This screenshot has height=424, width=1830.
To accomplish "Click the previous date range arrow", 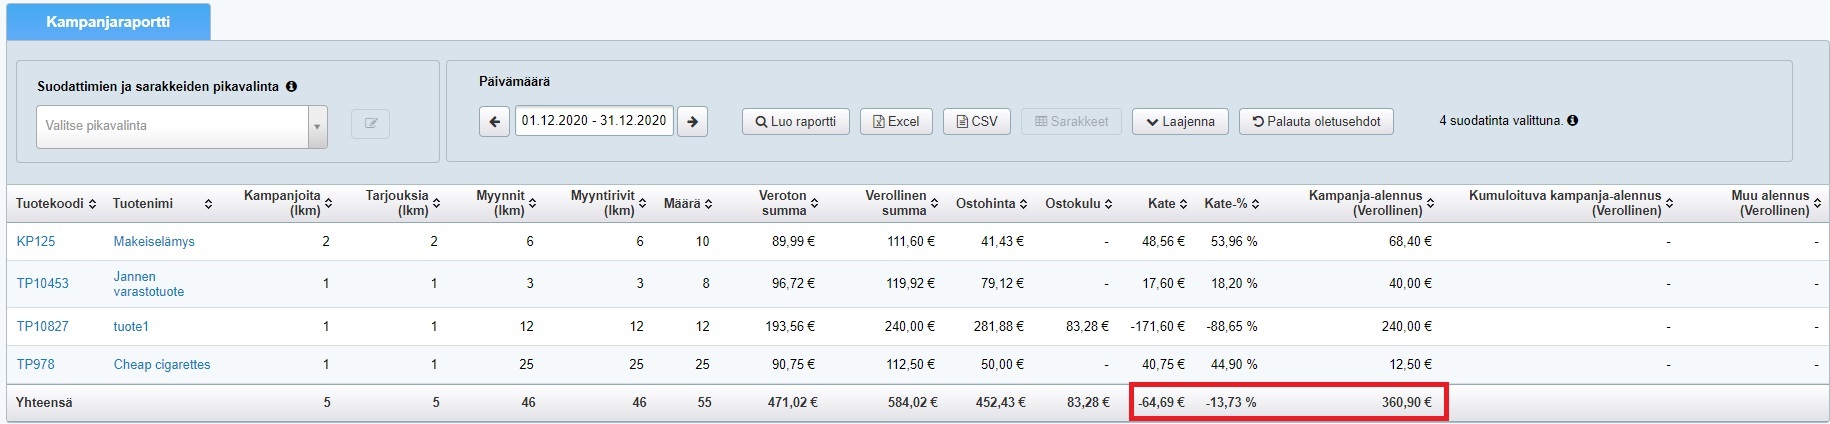I will pyautogui.click(x=494, y=122).
